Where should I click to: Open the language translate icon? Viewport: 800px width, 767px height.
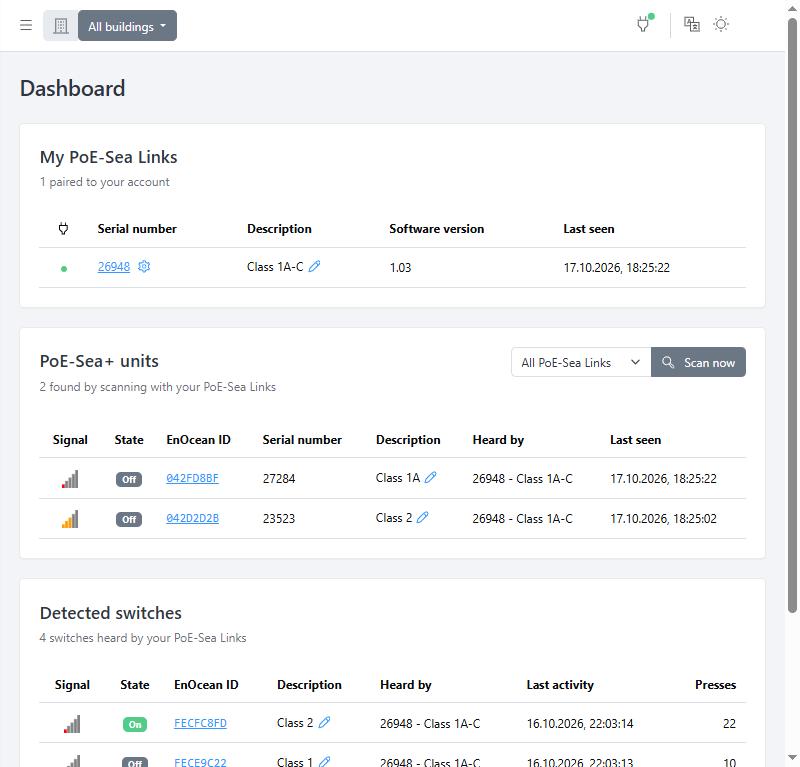point(691,24)
